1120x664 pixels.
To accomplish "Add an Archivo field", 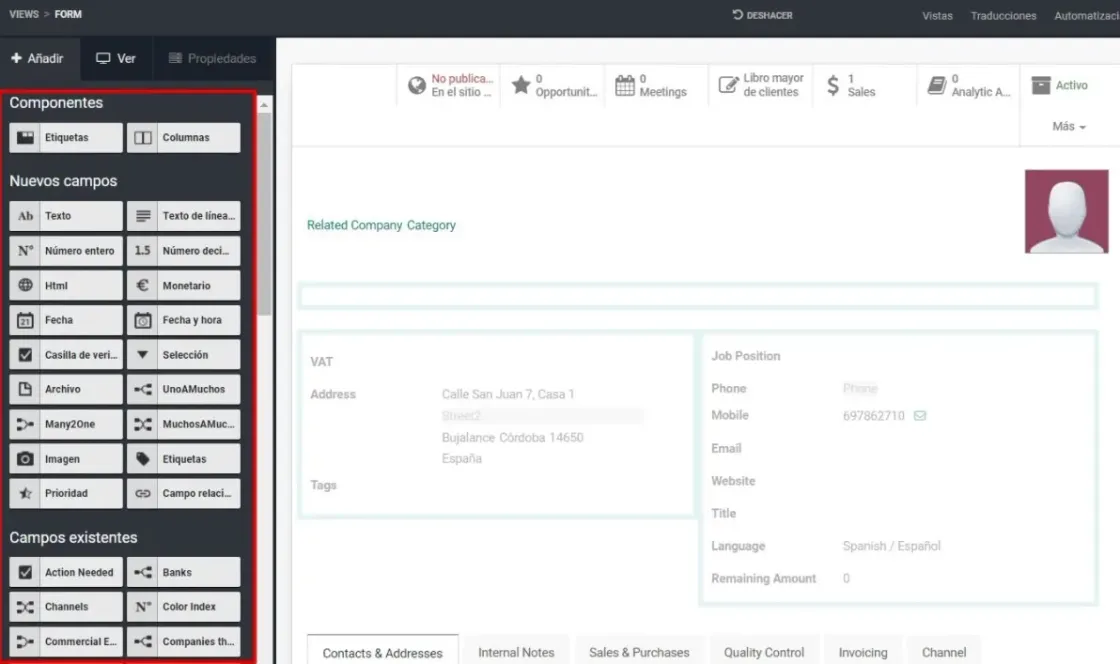I will click(x=66, y=389).
